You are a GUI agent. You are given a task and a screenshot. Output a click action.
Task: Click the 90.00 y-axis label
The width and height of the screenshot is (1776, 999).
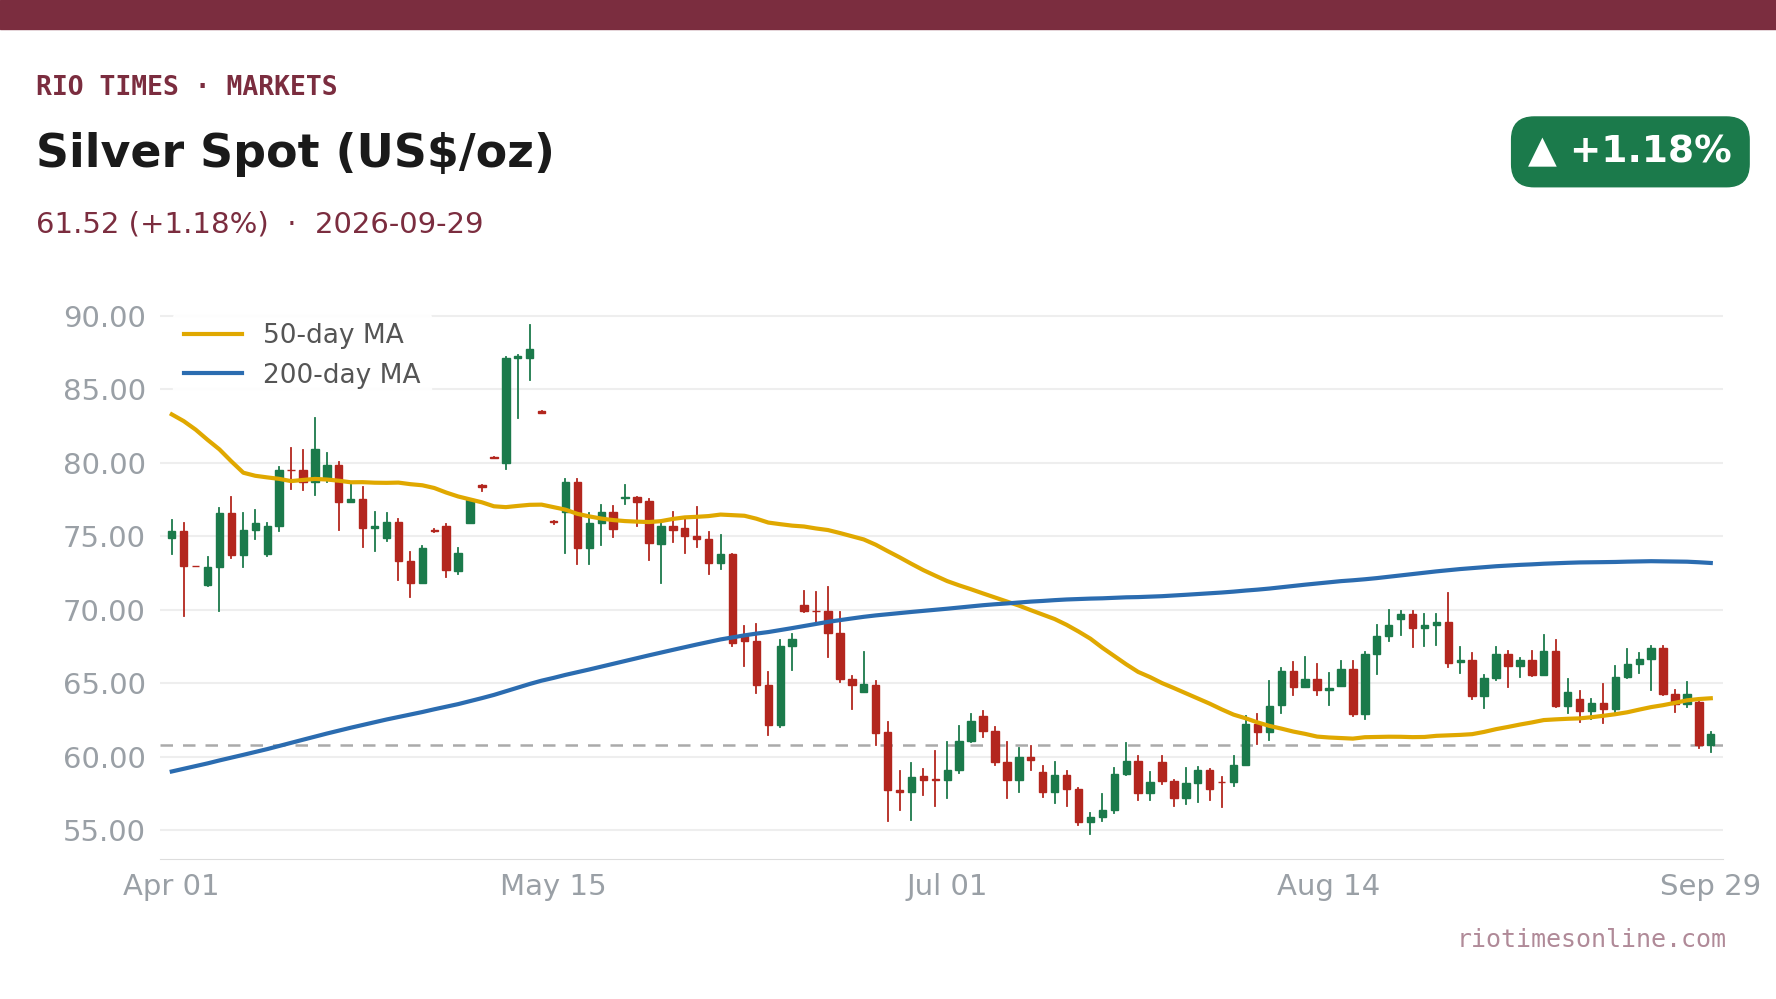[104, 317]
